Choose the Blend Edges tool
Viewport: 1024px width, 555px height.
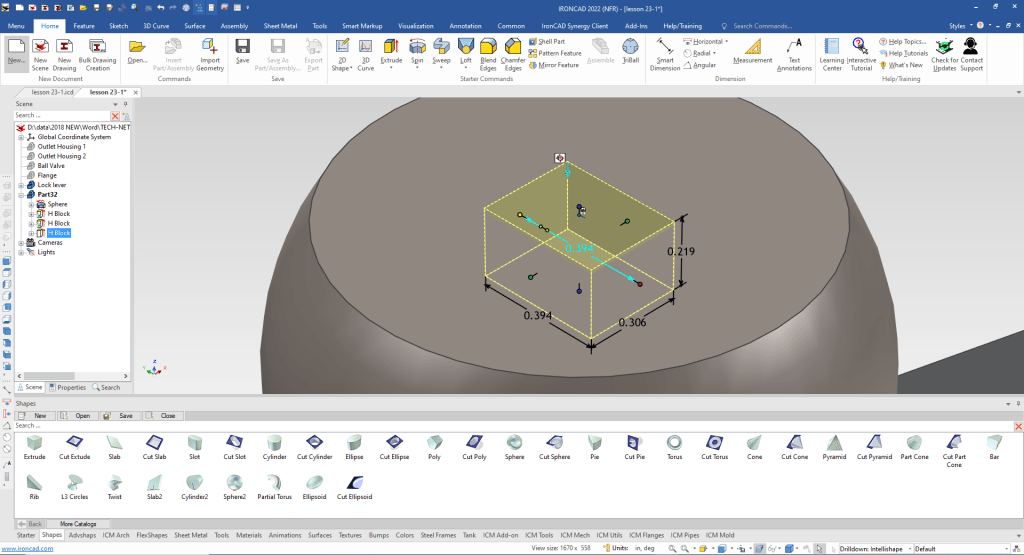[x=488, y=51]
